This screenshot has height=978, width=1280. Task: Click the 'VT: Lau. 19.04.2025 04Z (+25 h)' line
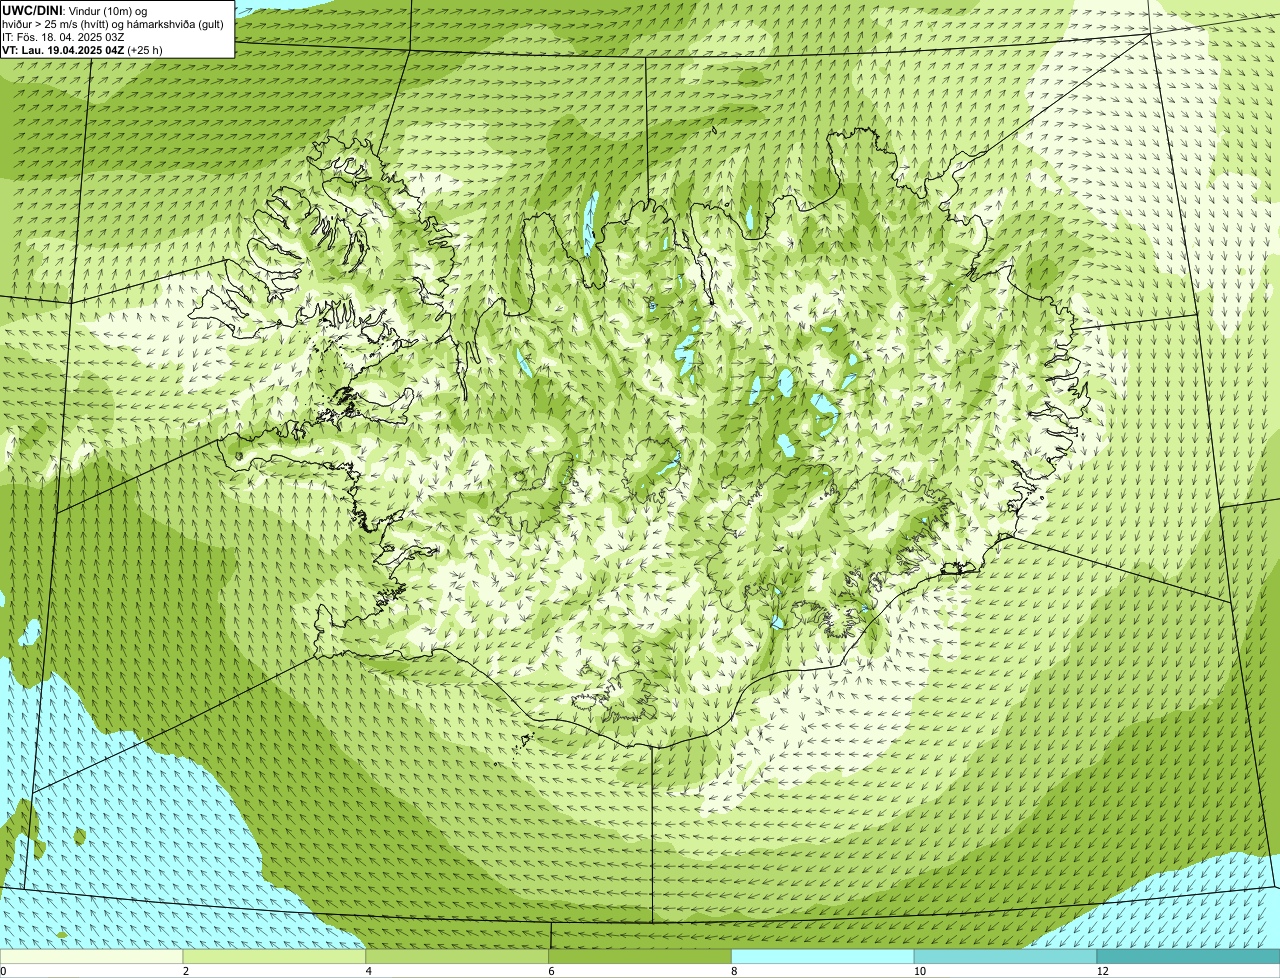click(x=82, y=49)
